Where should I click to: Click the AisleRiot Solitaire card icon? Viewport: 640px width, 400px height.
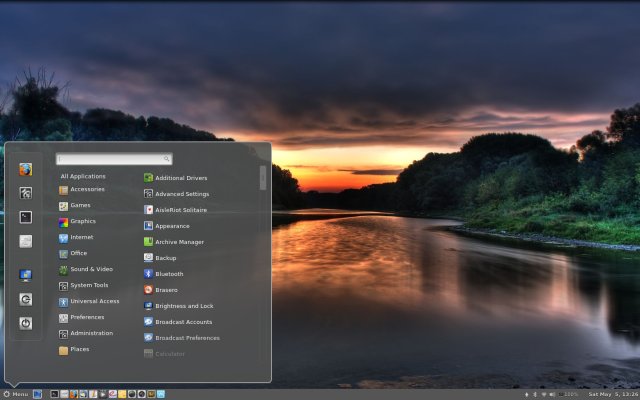(x=149, y=209)
